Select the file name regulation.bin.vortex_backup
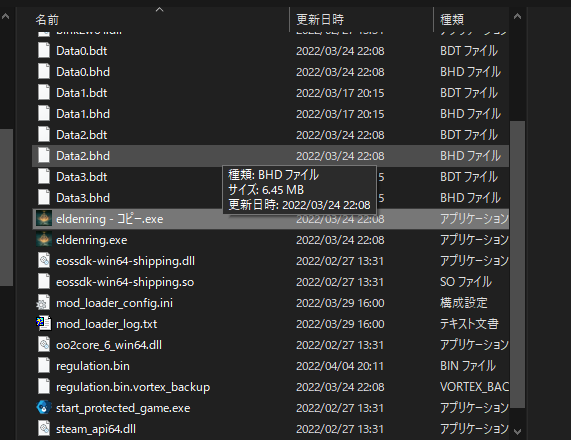This screenshot has height=440, width=571. point(133,387)
